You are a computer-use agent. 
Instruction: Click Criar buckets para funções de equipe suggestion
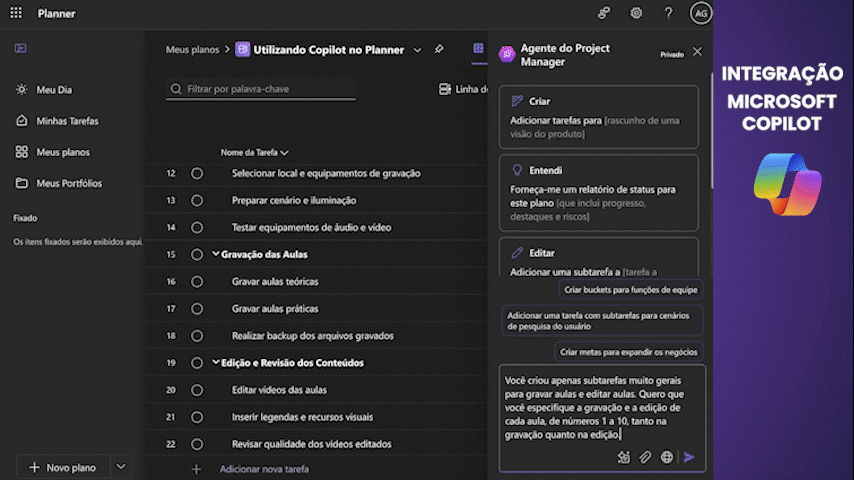(x=630, y=290)
